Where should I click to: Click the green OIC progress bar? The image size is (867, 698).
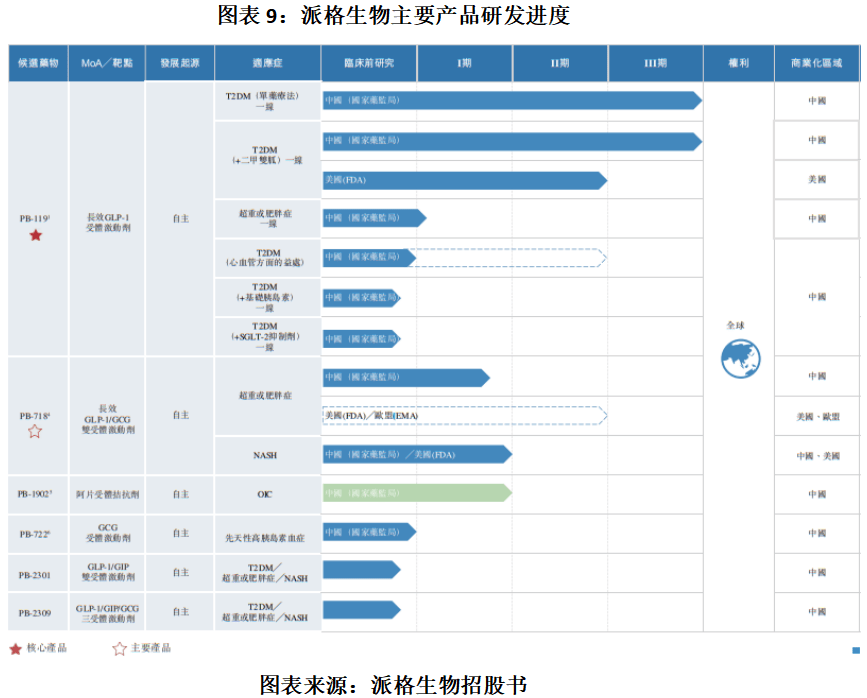[417, 493]
